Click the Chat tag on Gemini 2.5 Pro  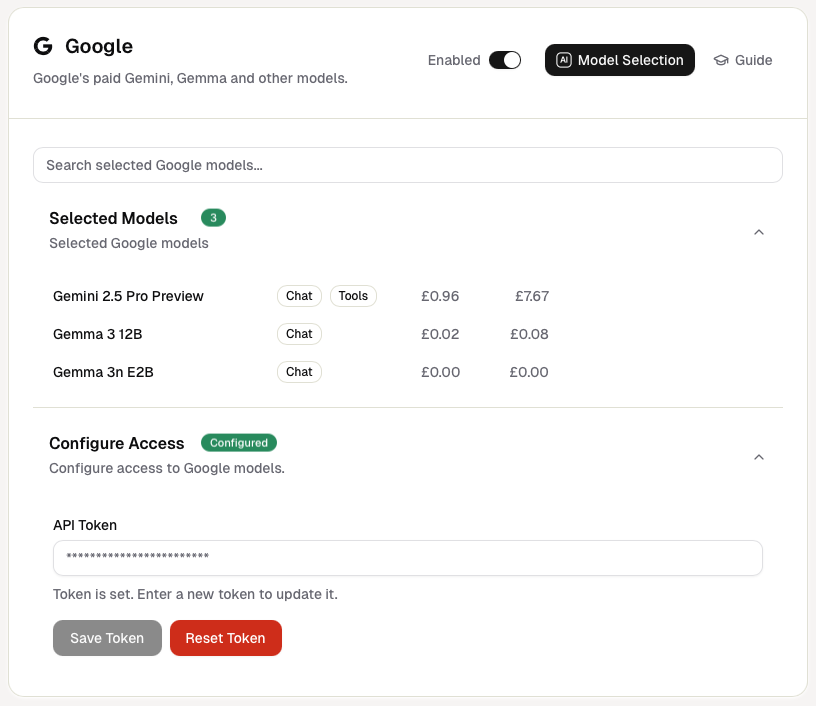[299, 296]
